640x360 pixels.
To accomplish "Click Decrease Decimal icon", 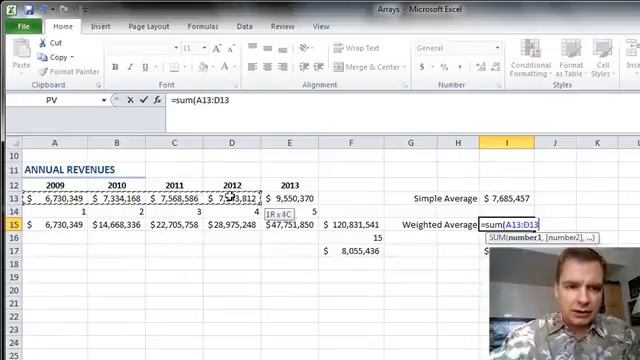I will (496, 67).
